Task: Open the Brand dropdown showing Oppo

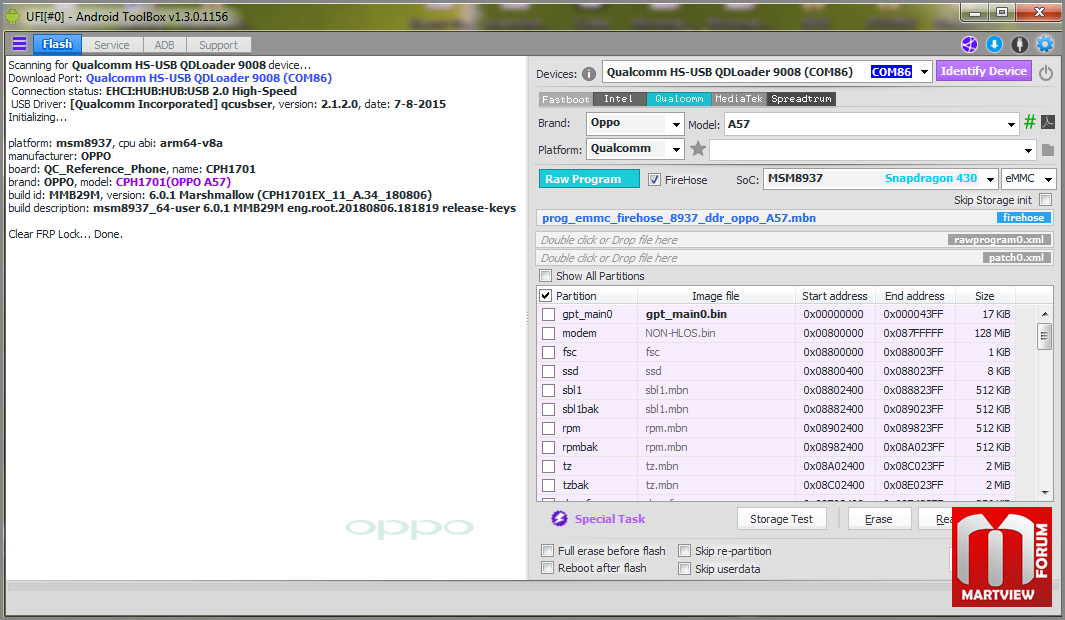Action: click(x=676, y=124)
